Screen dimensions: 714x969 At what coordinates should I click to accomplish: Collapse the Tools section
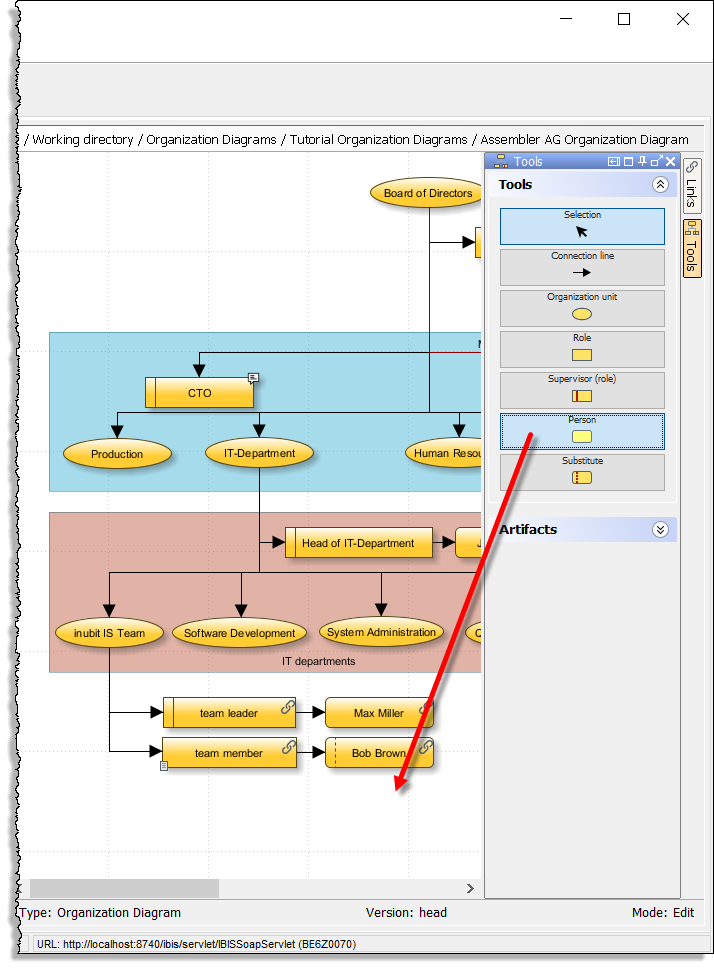[660, 185]
